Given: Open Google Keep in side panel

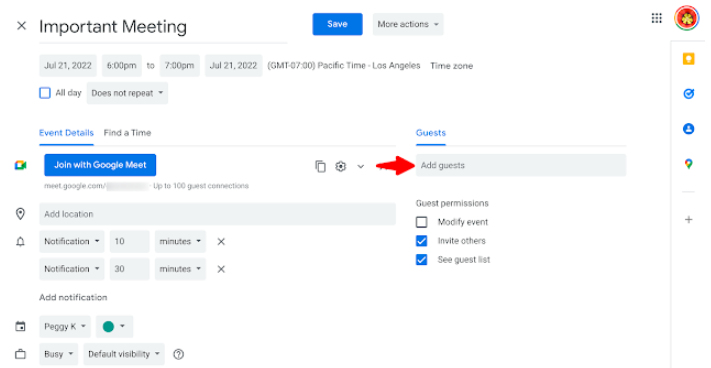Looking at the screenshot, I should coord(688,59).
